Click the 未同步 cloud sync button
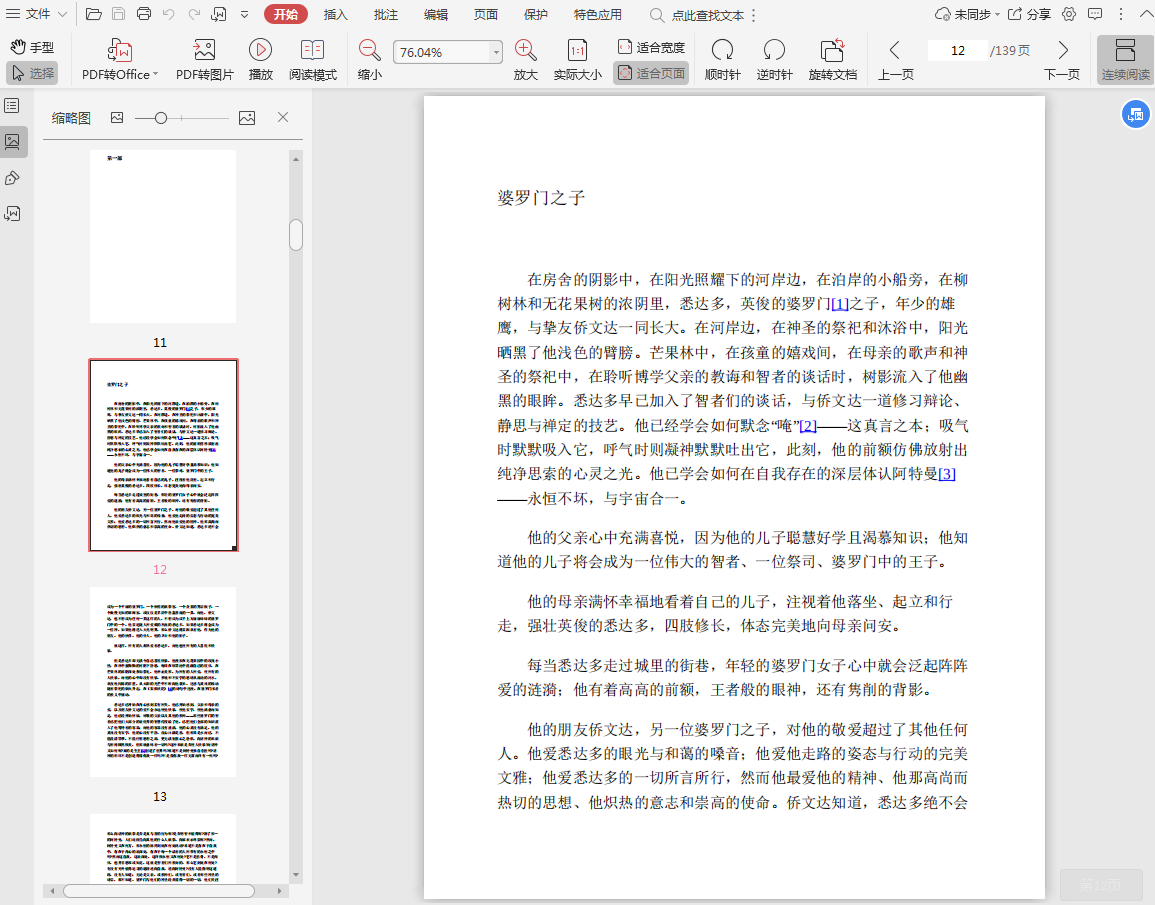 [x=967, y=15]
